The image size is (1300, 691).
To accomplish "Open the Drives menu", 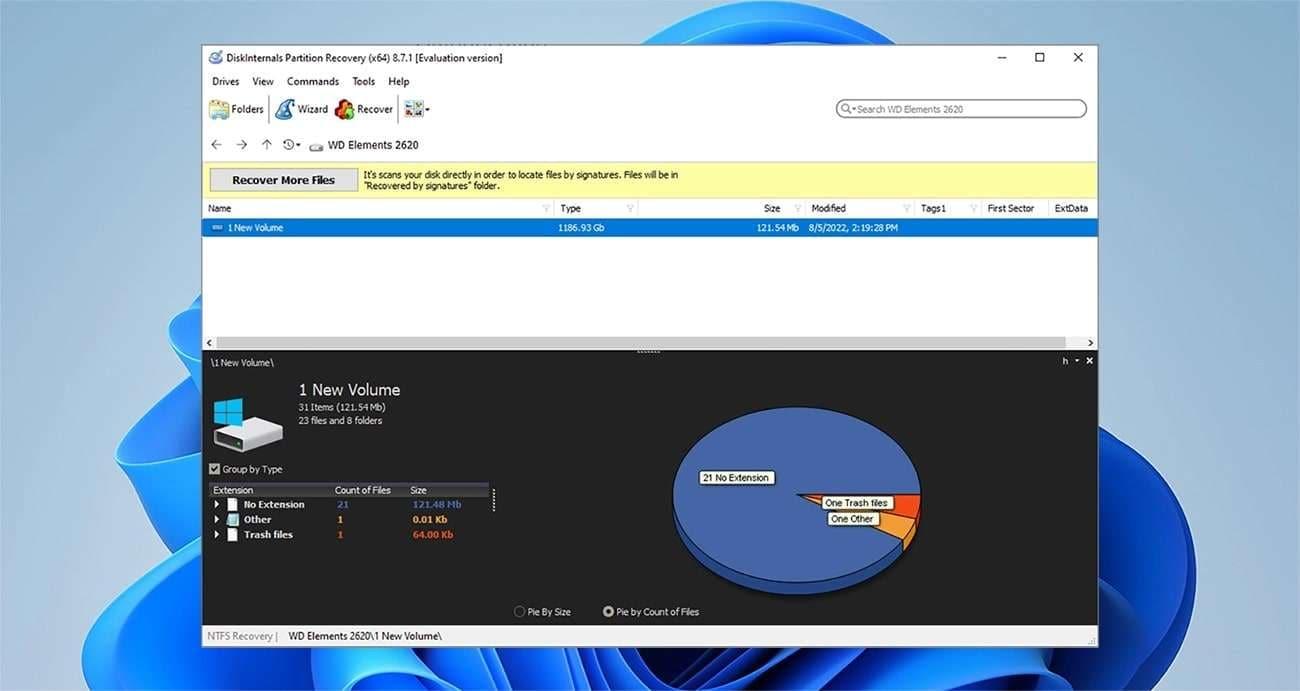I will [225, 82].
